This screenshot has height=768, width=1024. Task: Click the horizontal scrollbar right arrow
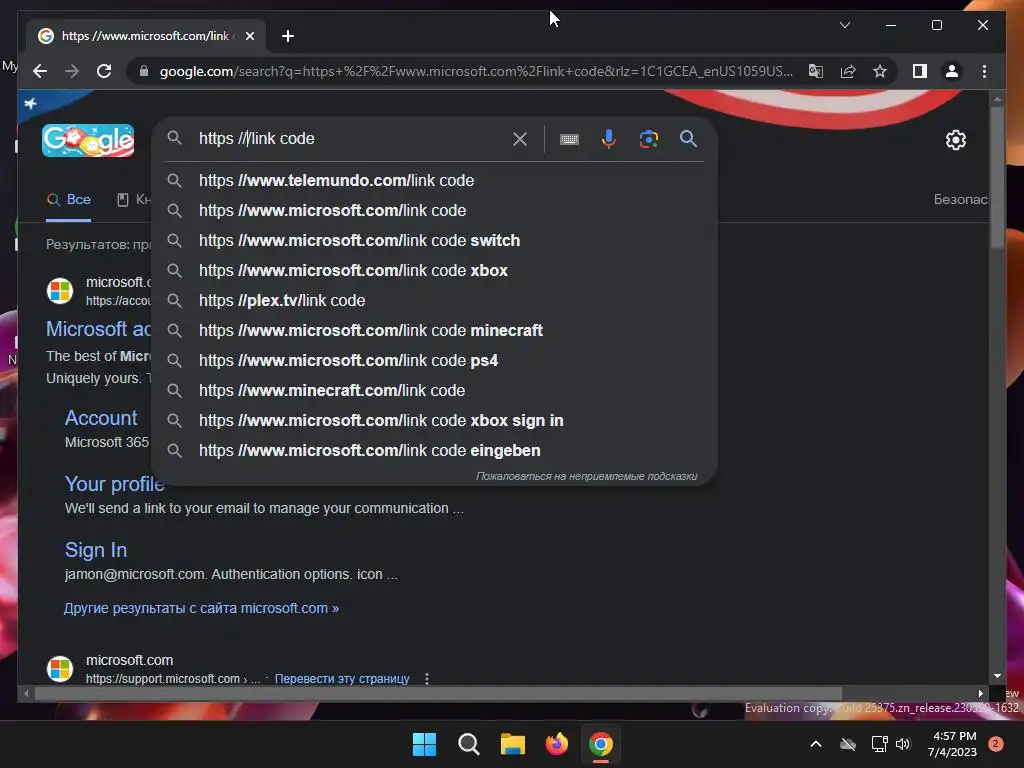pos(980,694)
